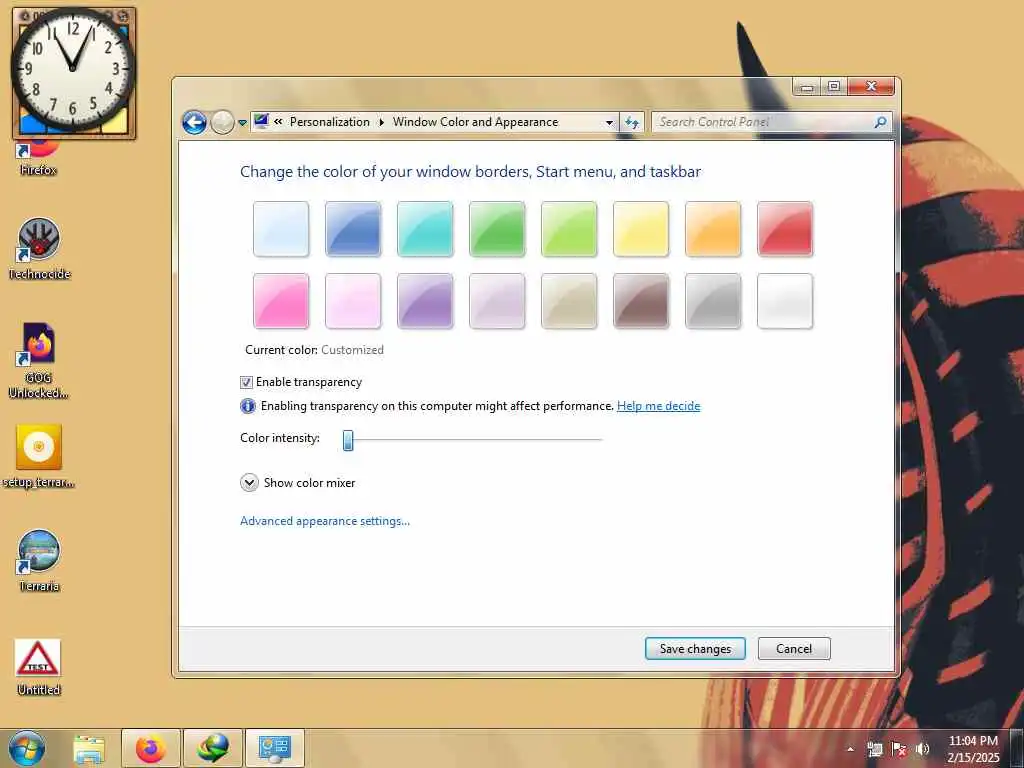Choose the gray Slate swatch
The image size is (1024, 768).
713,301
